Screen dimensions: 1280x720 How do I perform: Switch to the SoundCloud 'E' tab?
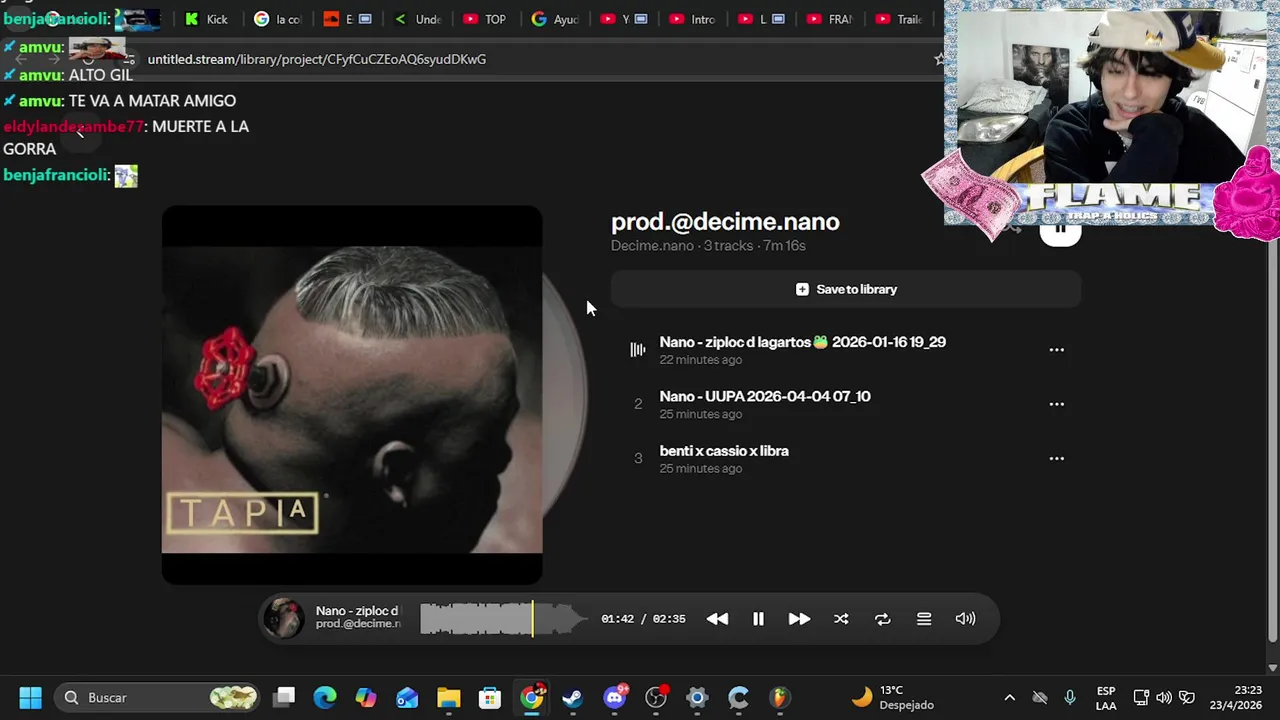click(347, 19)
